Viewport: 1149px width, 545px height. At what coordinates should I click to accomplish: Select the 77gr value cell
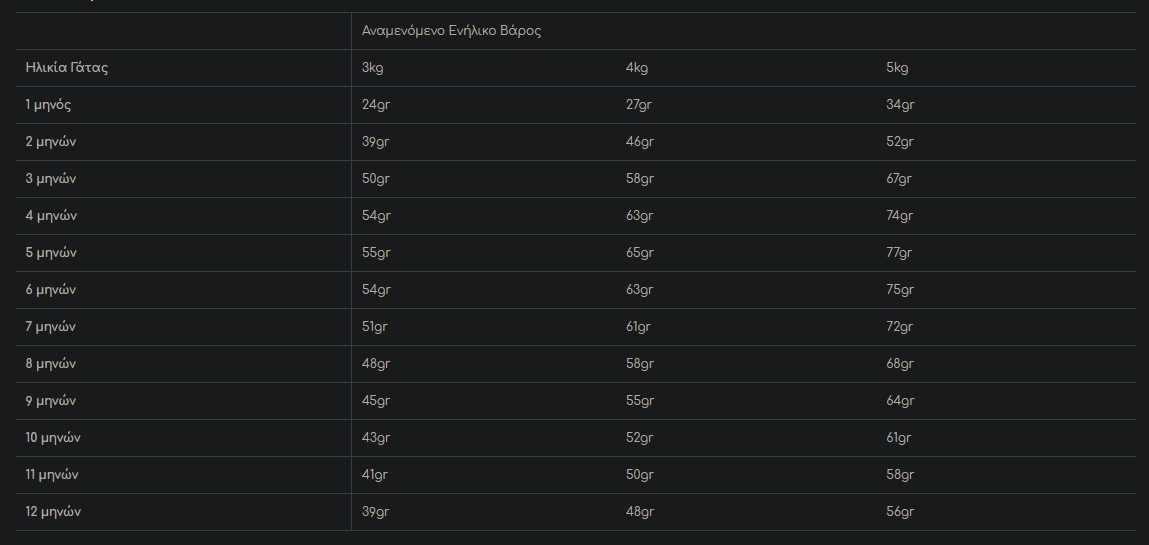click(x=900, y=253)
